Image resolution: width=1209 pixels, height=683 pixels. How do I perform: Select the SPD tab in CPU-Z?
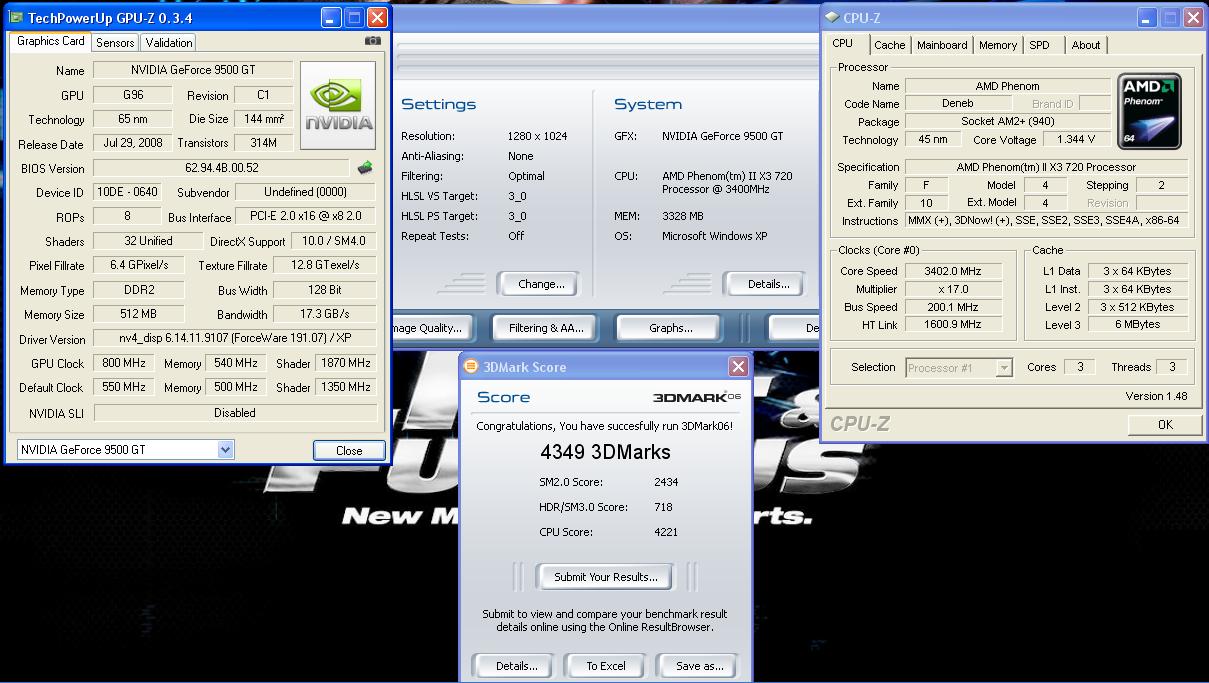coord(1040,45)
